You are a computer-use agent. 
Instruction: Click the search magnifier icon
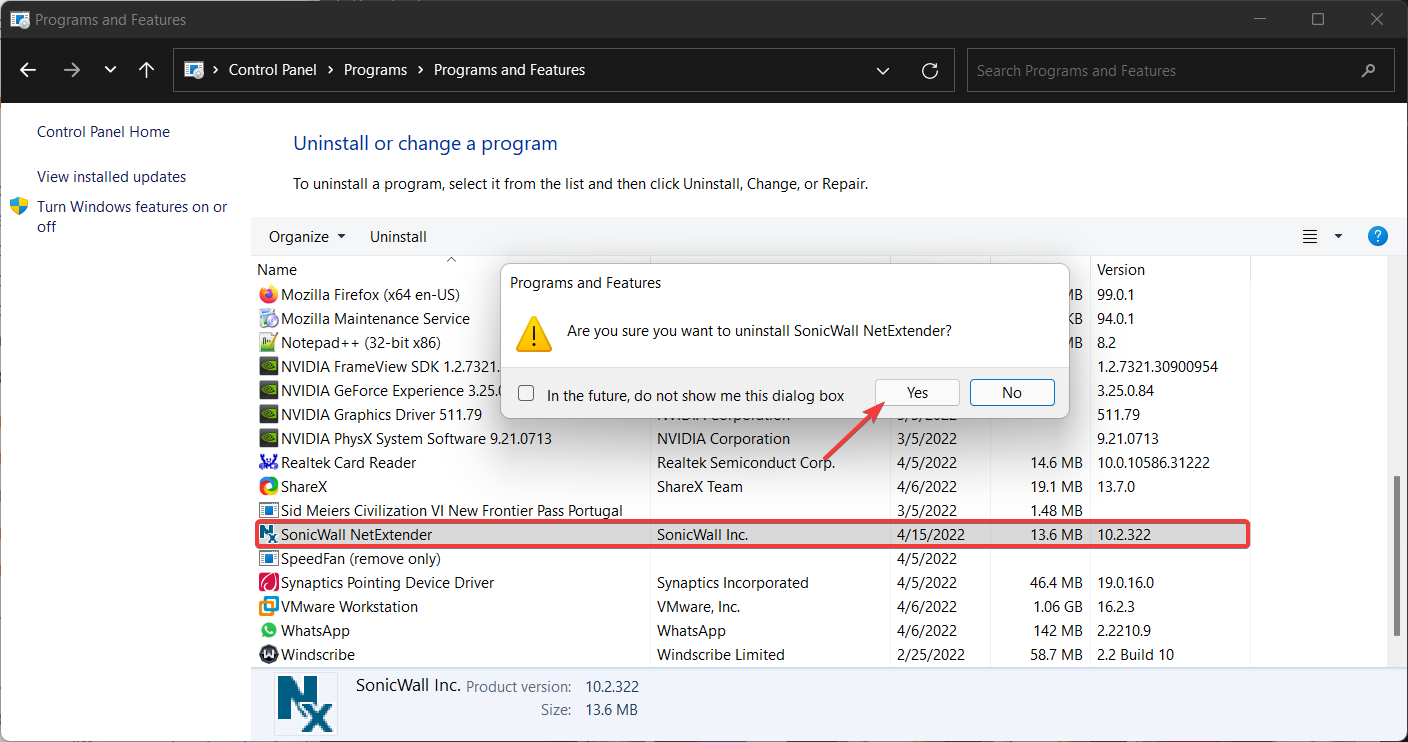click(1369, 71)
